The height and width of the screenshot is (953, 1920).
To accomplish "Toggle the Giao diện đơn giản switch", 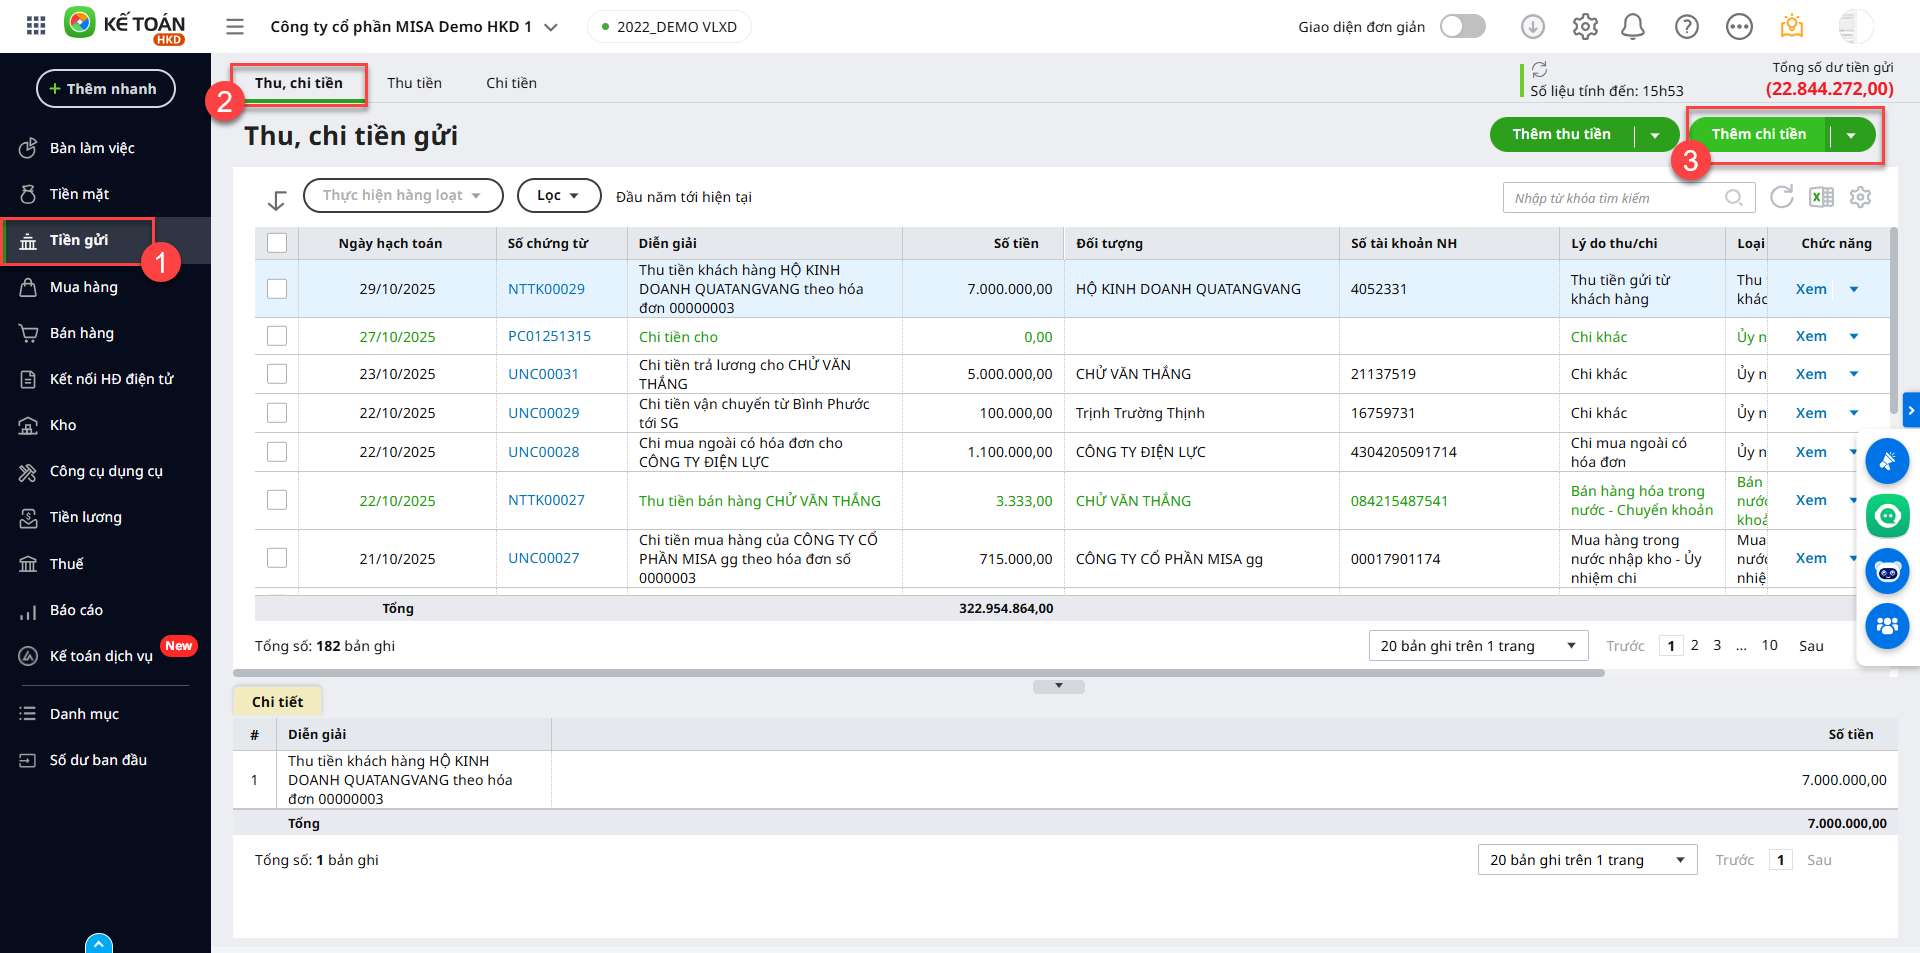I will click(1462, 27).
